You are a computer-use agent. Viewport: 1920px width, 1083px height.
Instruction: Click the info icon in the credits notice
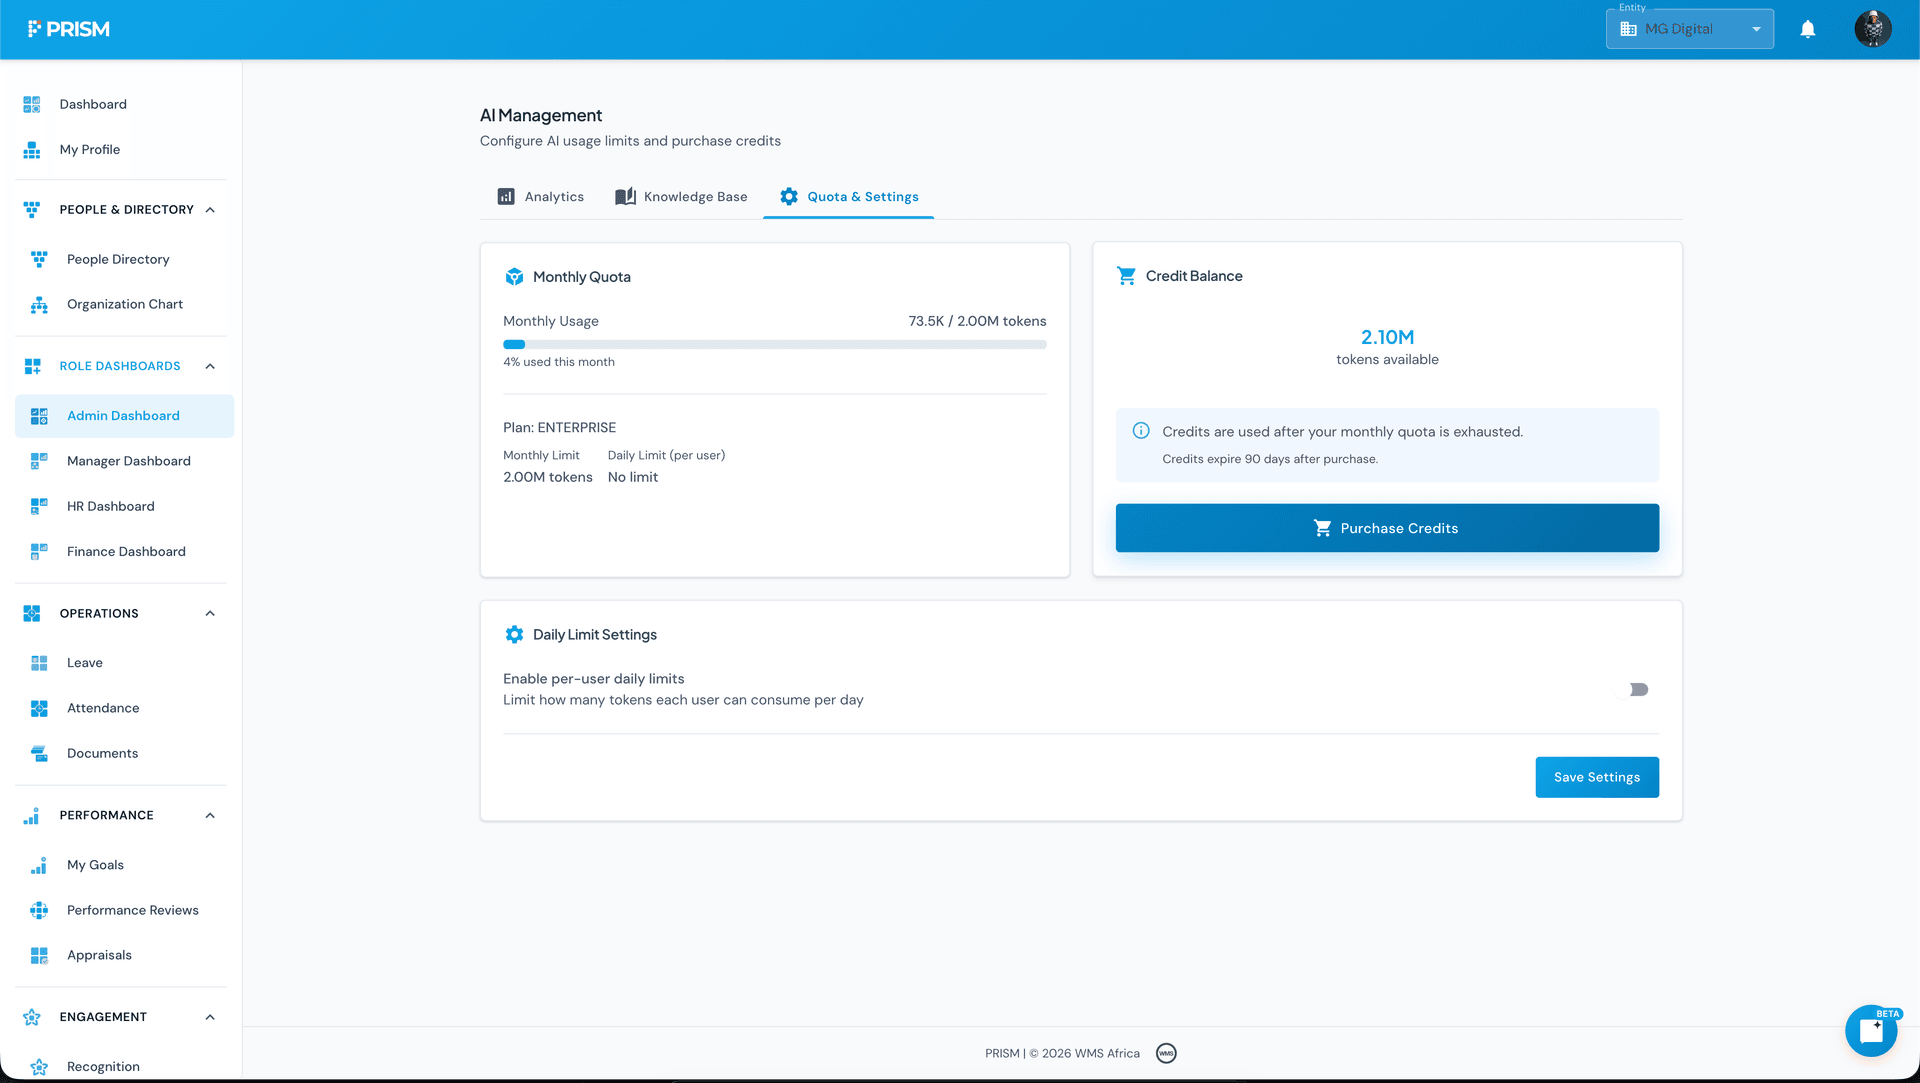pyautogui.click(x=1141, y=431)
